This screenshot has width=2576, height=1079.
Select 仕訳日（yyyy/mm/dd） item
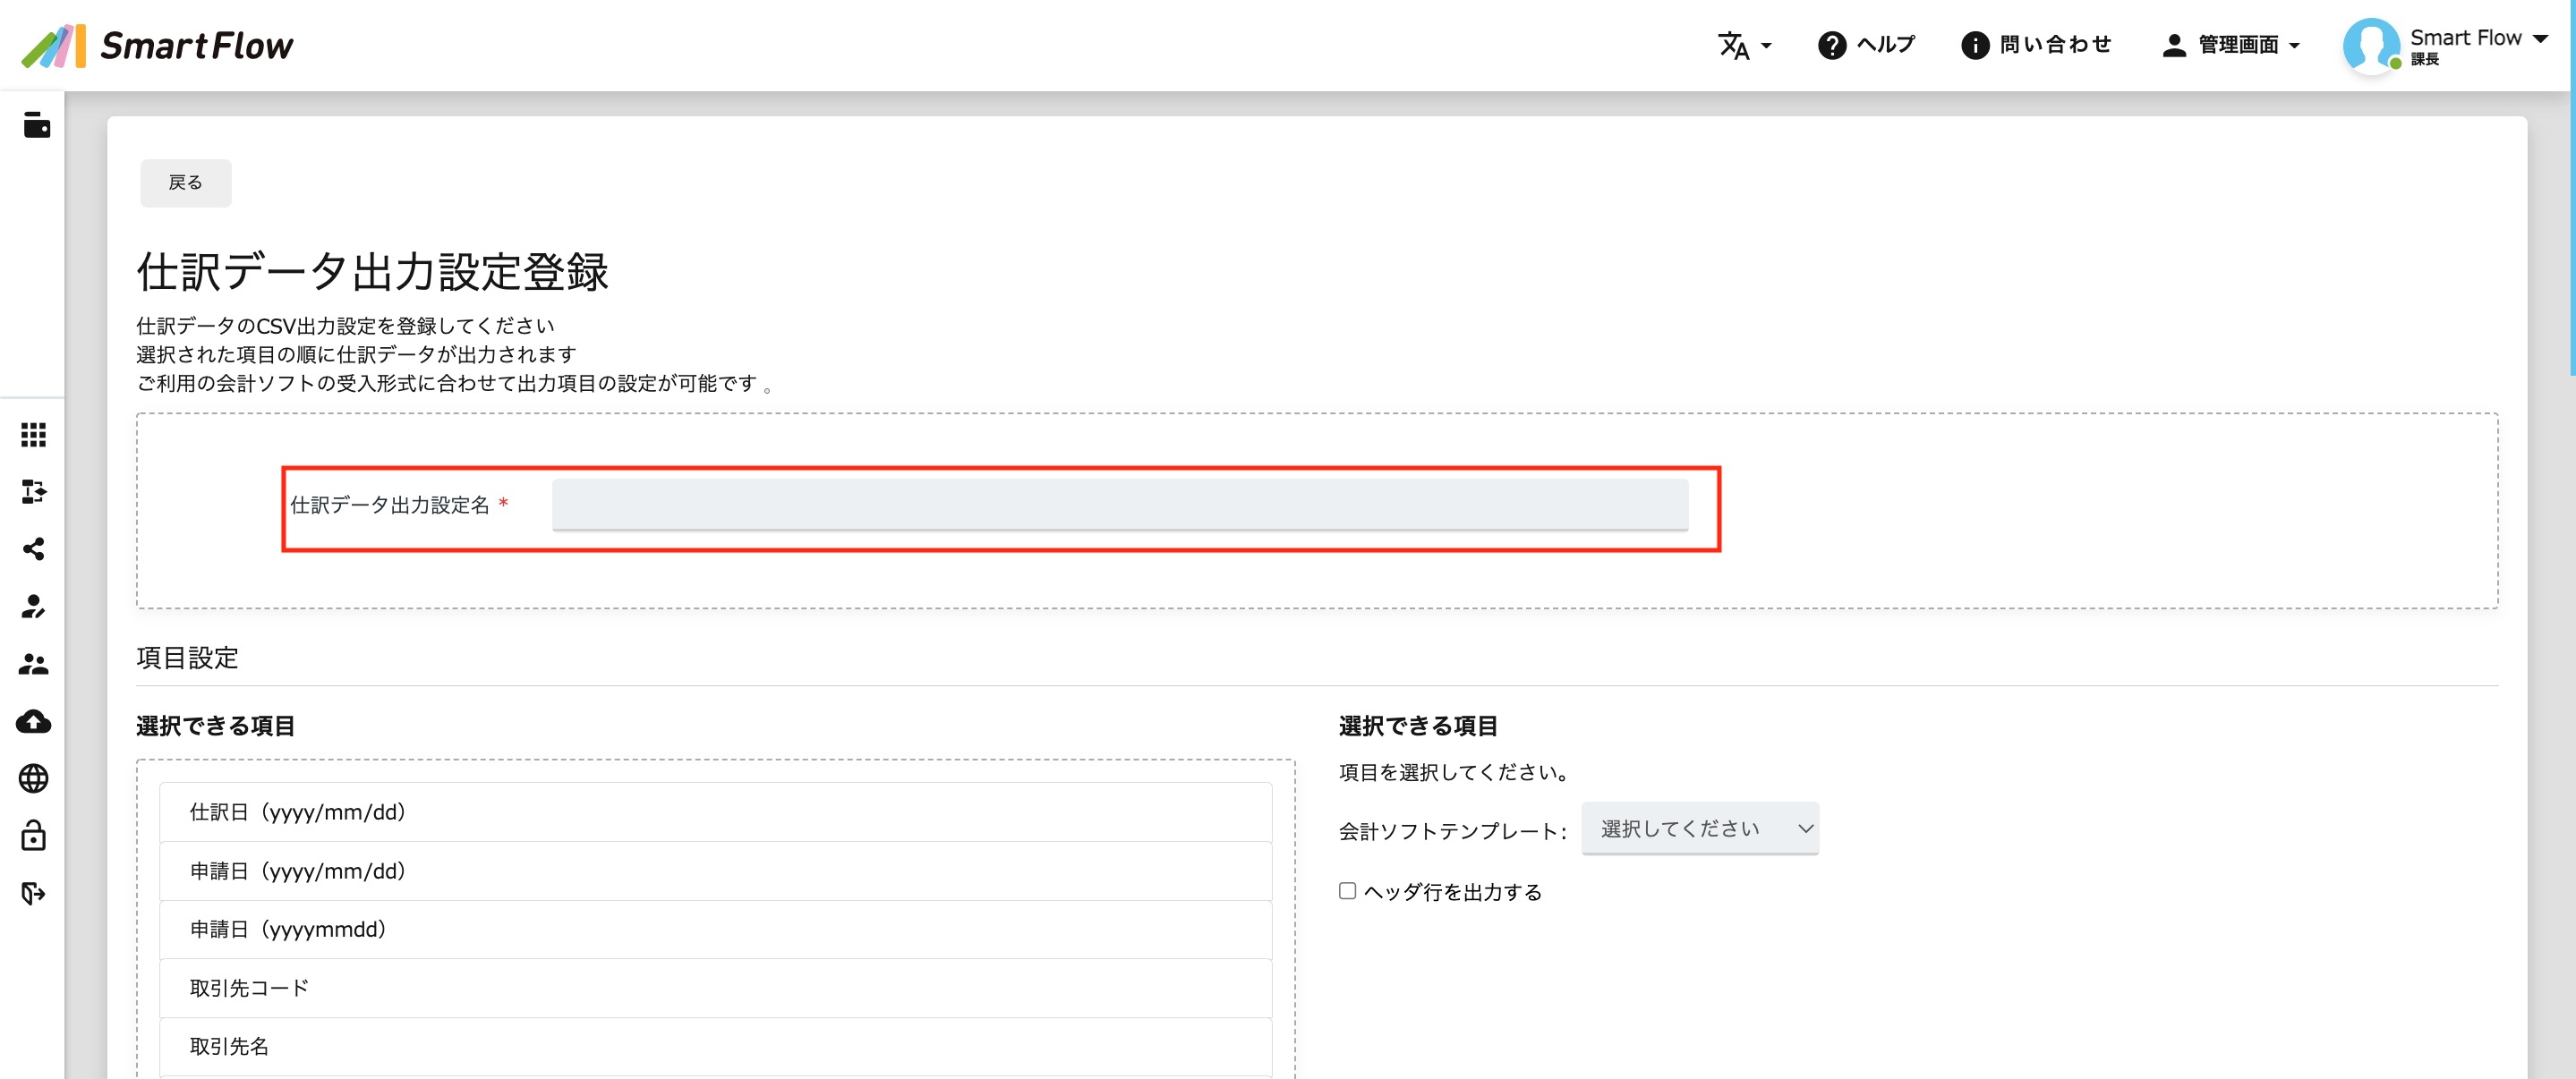(x=715, y=812)
